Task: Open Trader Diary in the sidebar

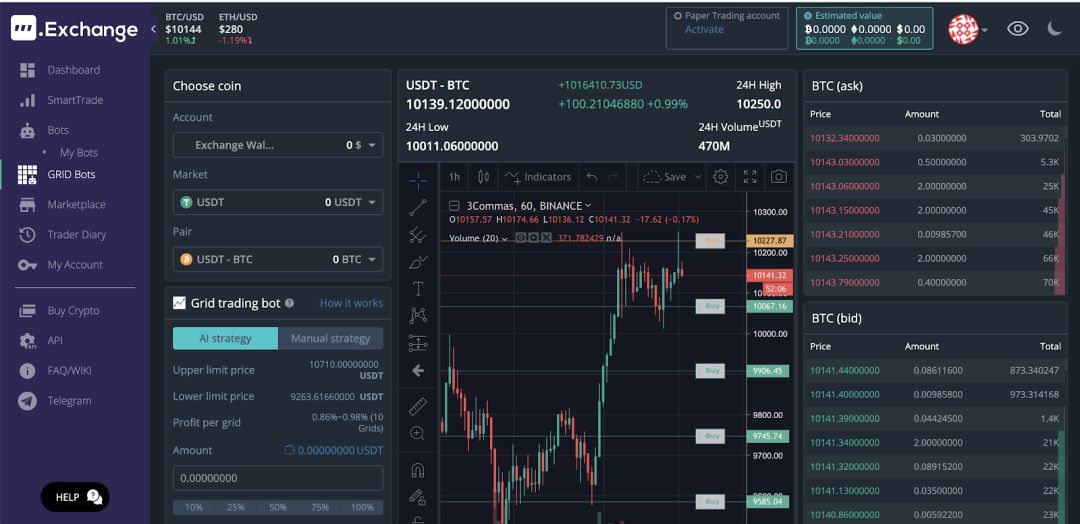Action: pos(62,235)
